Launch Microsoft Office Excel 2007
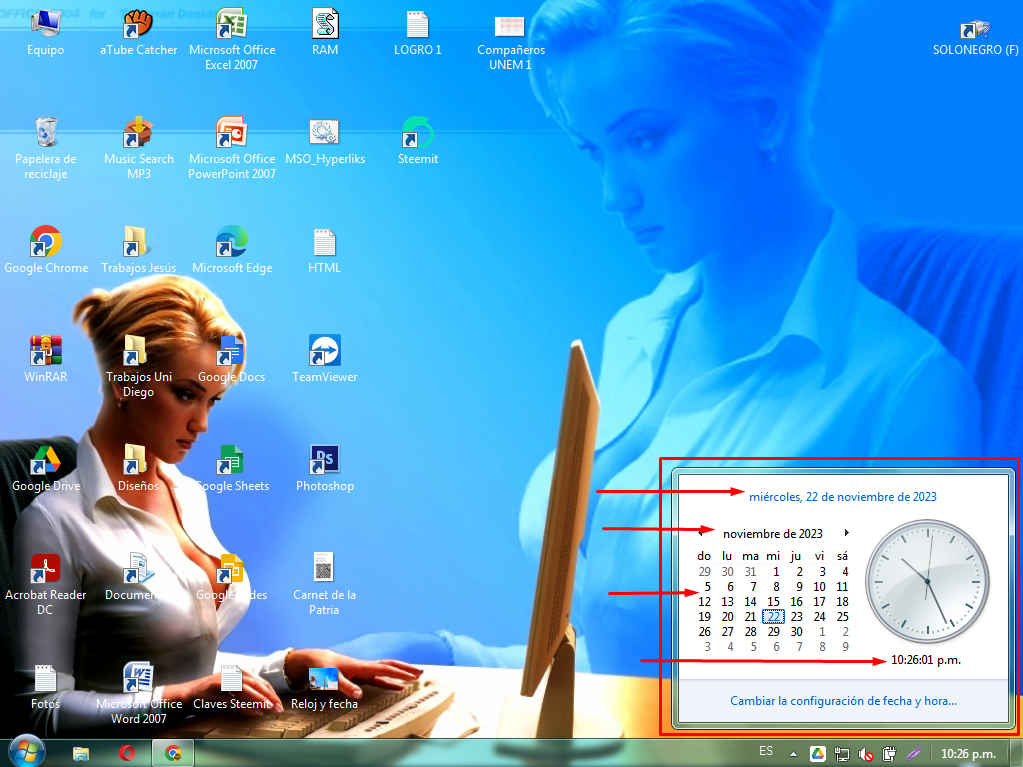Viewport: 1023px width, 767px height. coord(231,22)
